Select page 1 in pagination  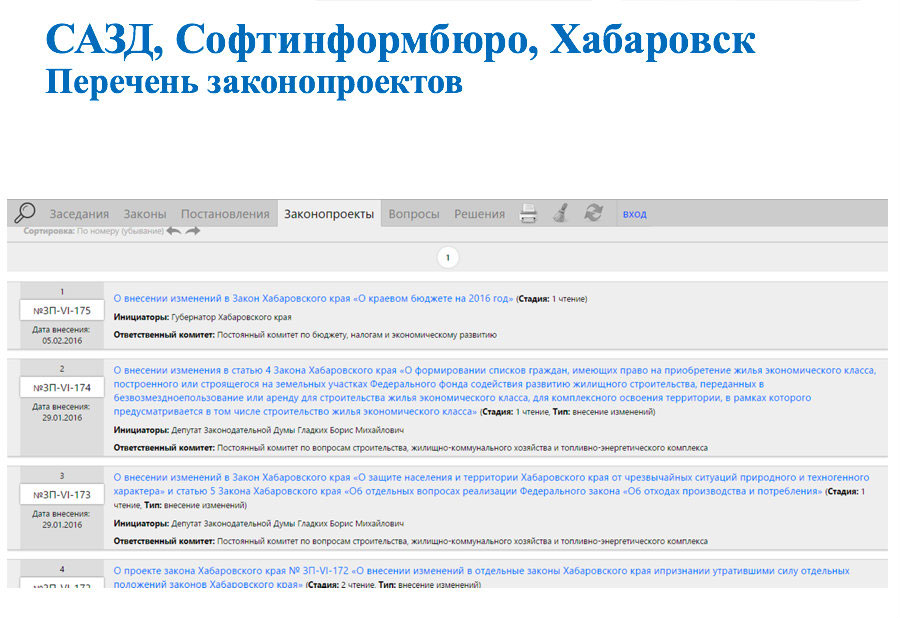pyautogui.click(x=447, y=258)
